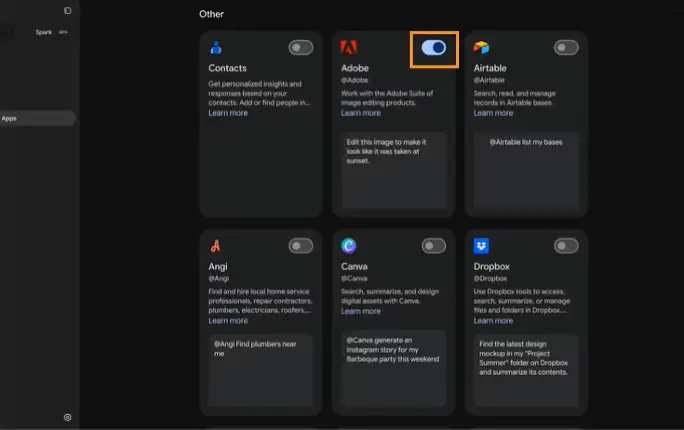Click the @Adobe handle text
684x430 pixels.
tap(354, 80)
